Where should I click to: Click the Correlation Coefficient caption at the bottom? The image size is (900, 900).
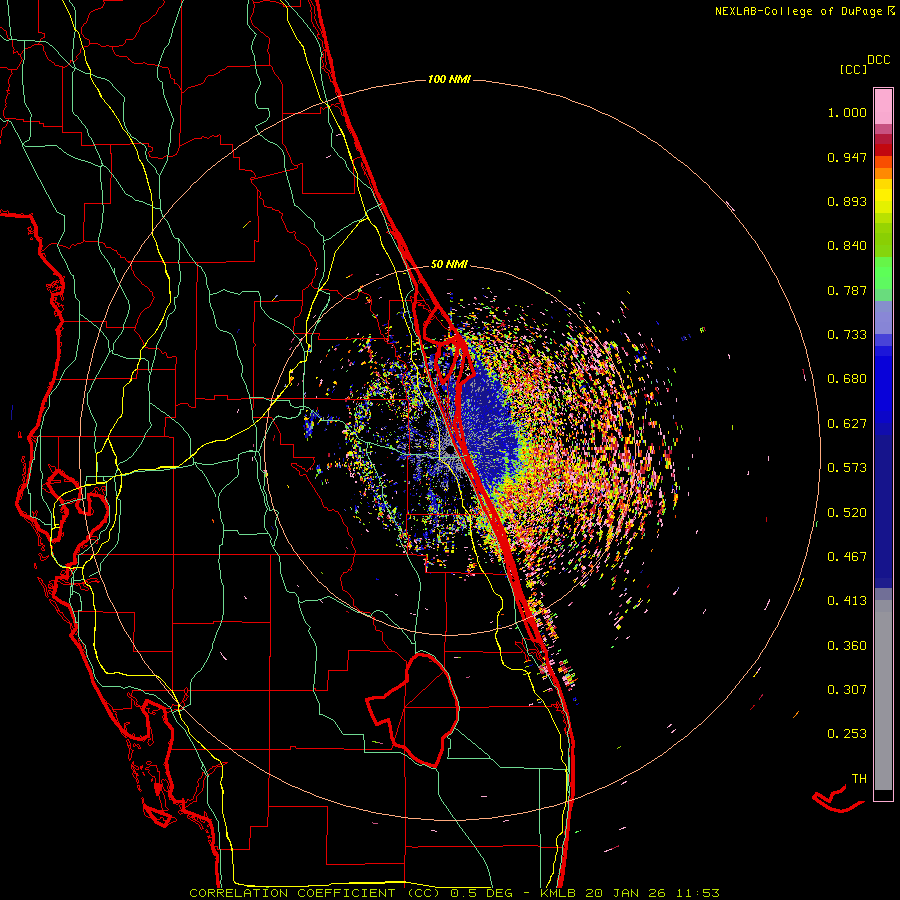454,893
